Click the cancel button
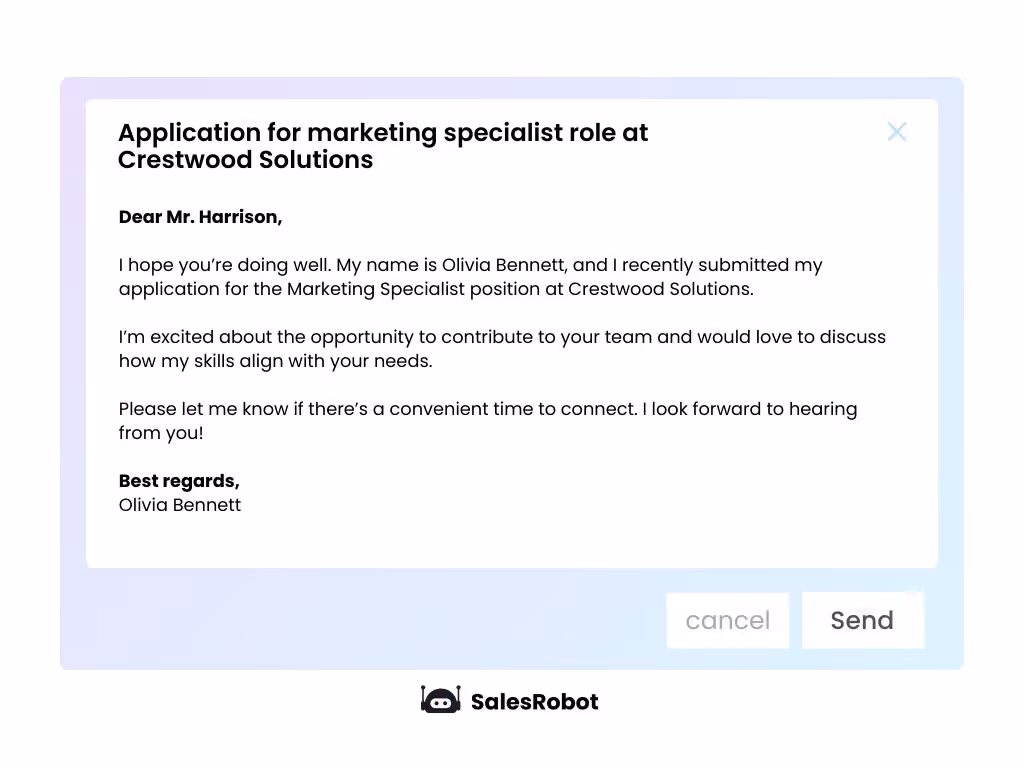 click(727, 620)
